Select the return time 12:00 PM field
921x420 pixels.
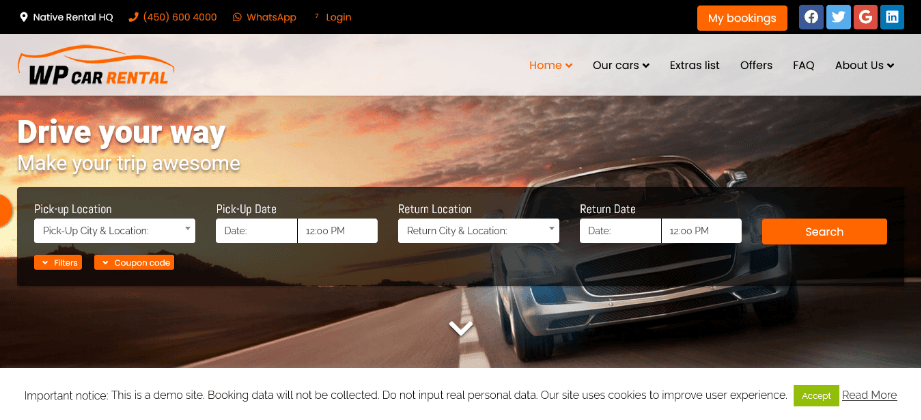pos(701,231)
